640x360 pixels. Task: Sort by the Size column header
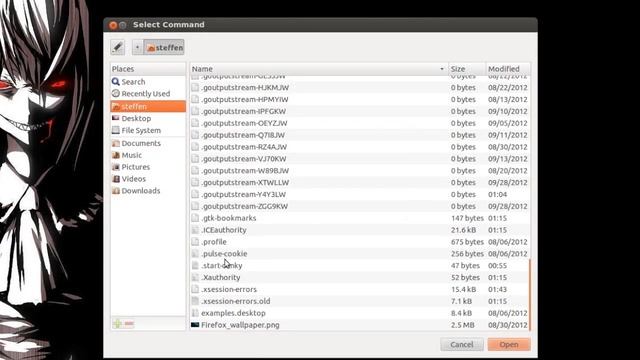point(467,69)
